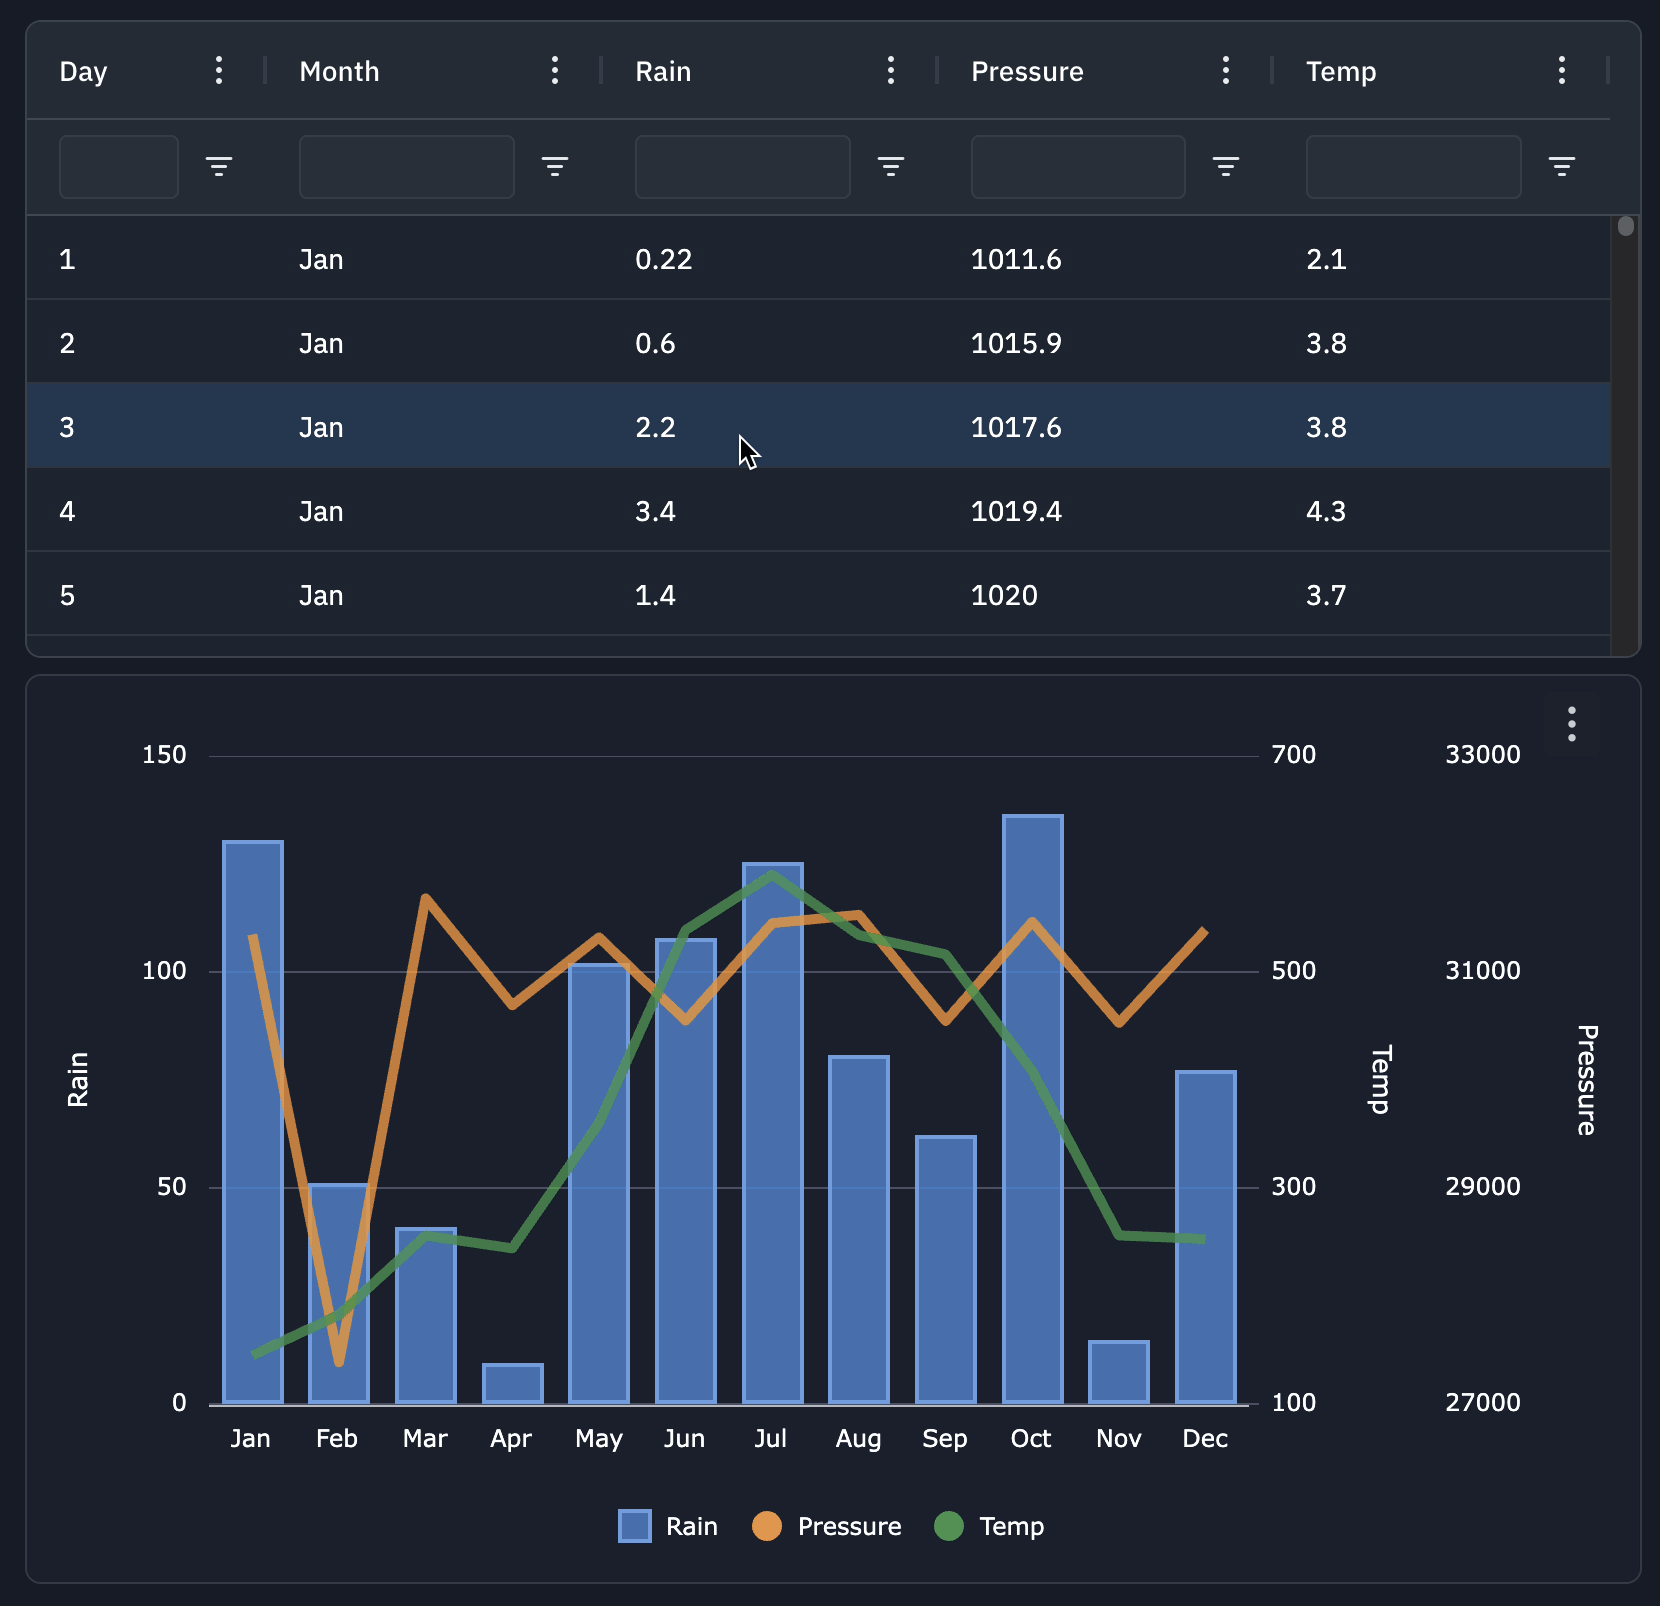Click the November rain bar

pyautogui.click(x=1119, y=1372)
